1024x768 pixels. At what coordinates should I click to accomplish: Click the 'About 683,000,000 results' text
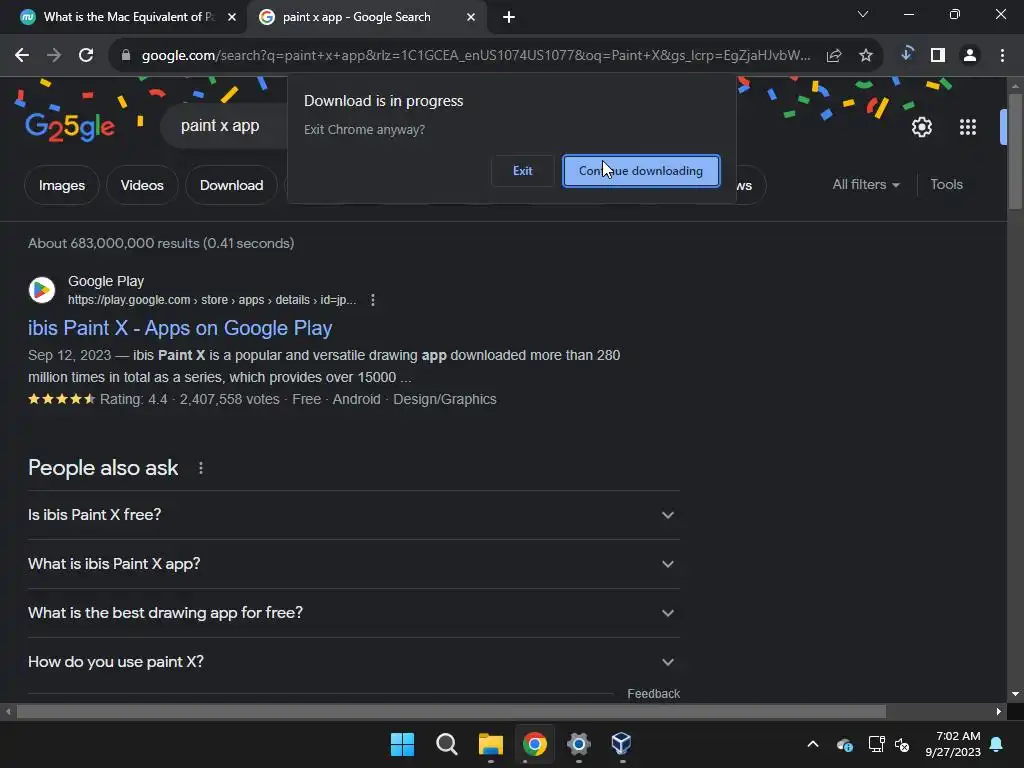coord(161,244)
